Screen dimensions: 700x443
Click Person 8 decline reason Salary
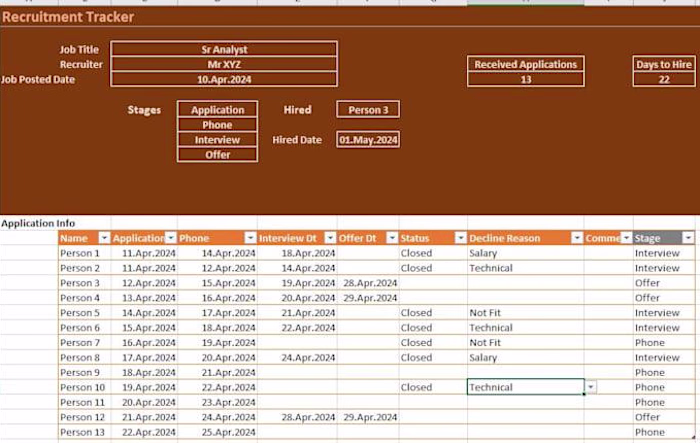(525, 357)
